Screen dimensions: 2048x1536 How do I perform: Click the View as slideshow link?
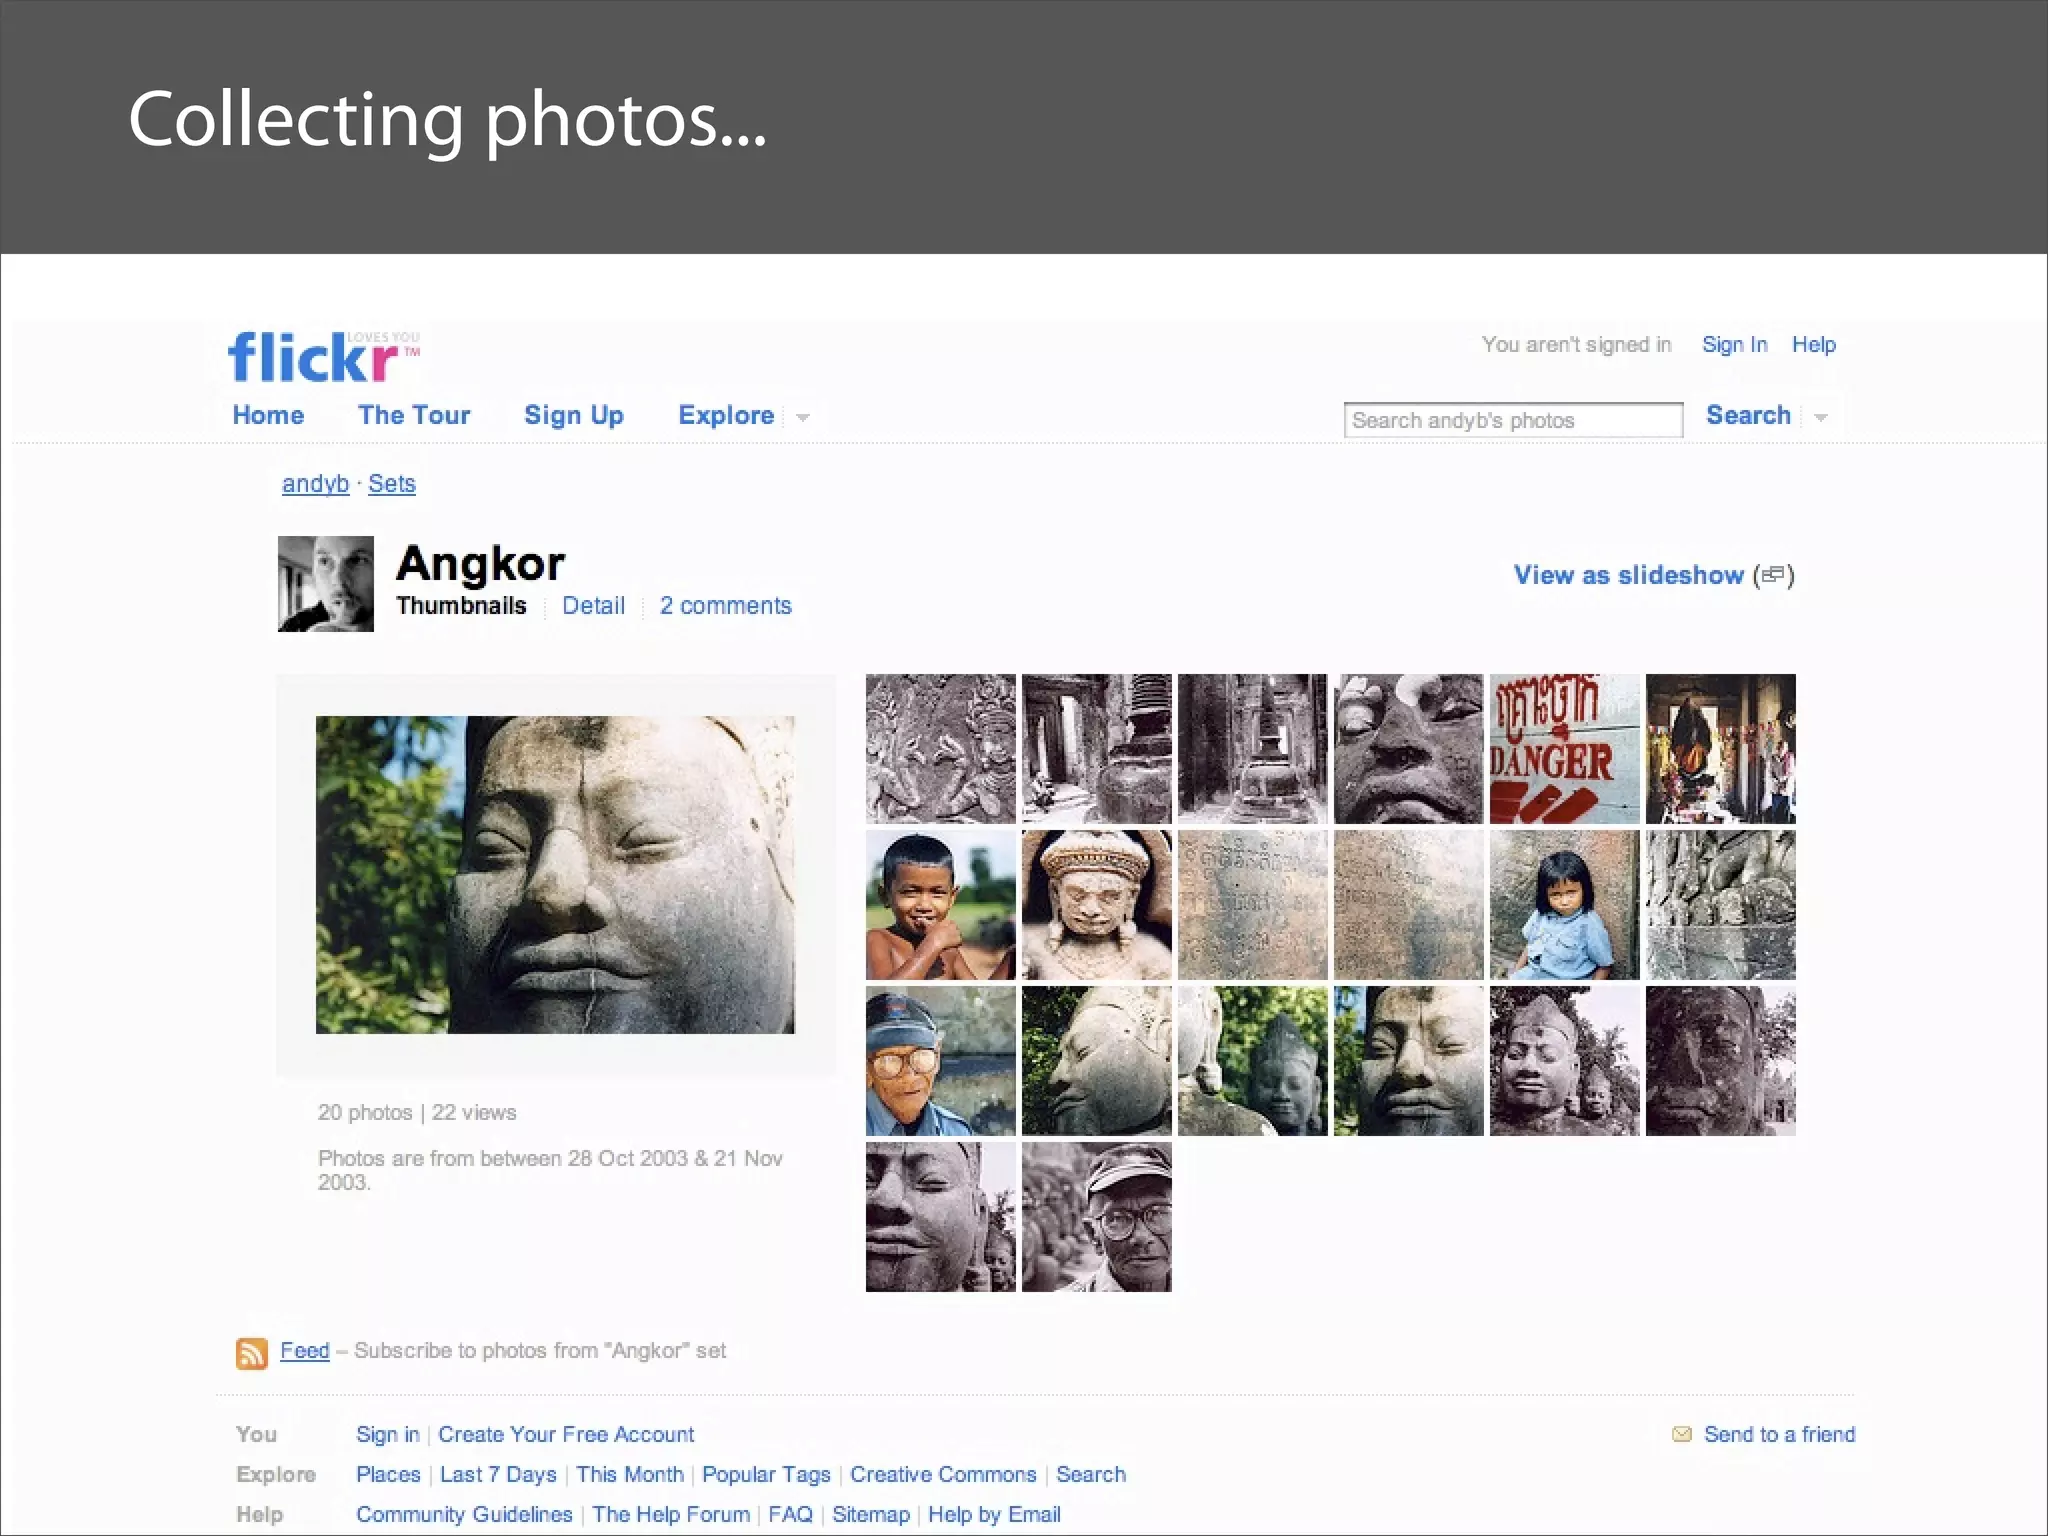point(1628,575)
